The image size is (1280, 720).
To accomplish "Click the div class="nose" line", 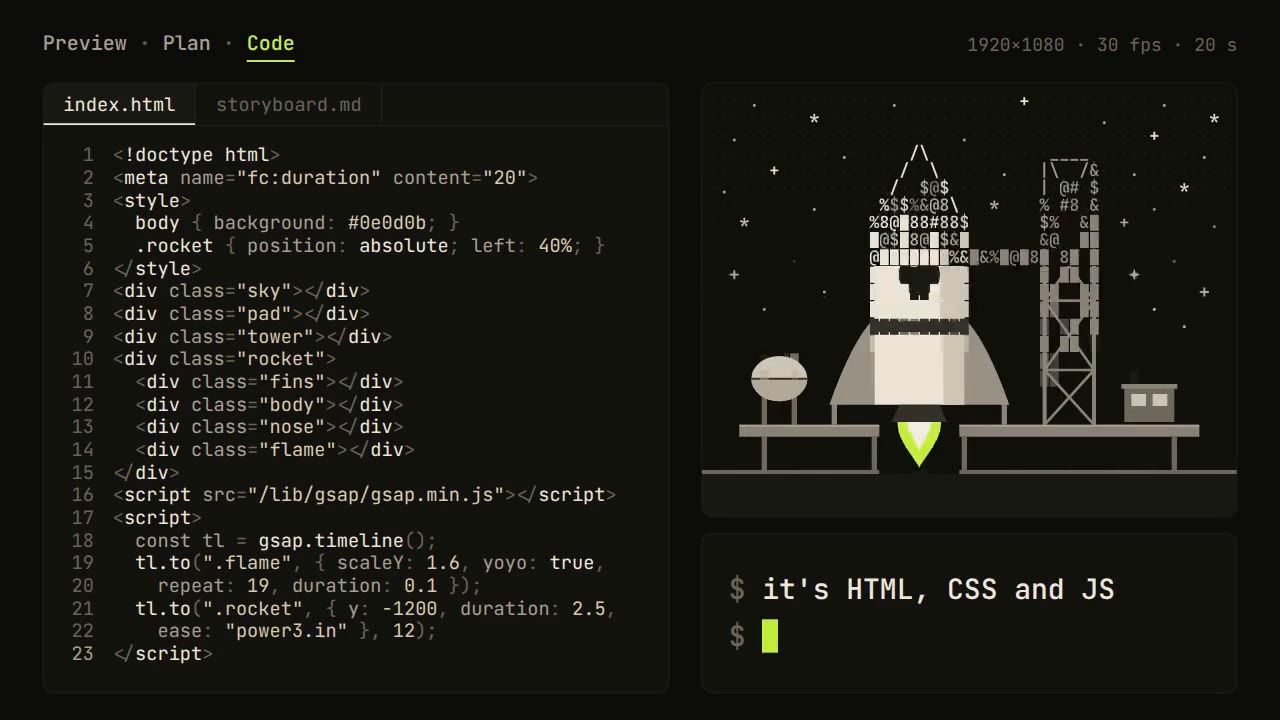I will 270,427.
